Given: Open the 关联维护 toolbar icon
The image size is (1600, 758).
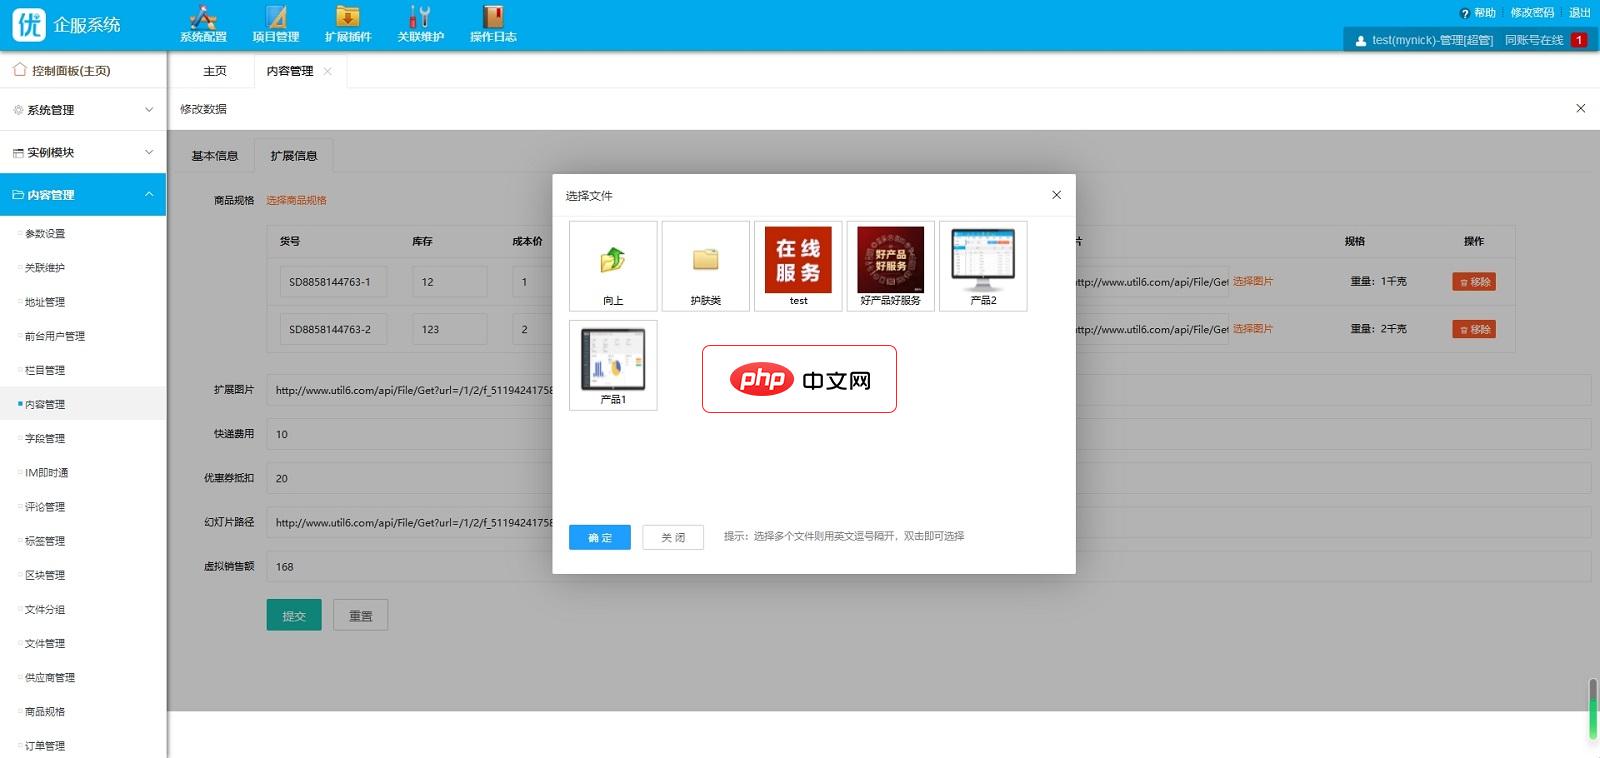Looking at the screenshot, I should point(420,24).
